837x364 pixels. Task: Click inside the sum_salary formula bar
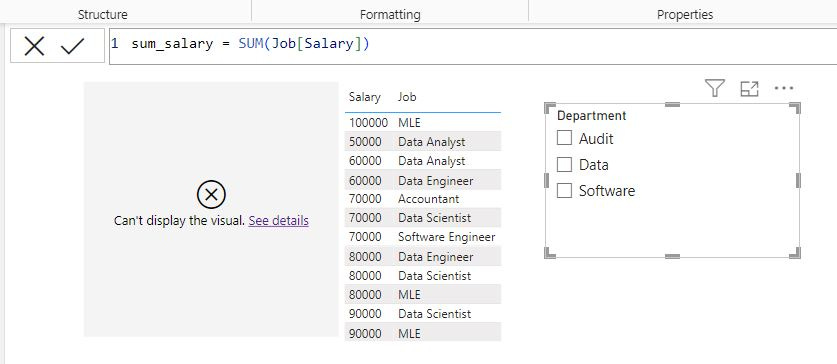point(473,46)
